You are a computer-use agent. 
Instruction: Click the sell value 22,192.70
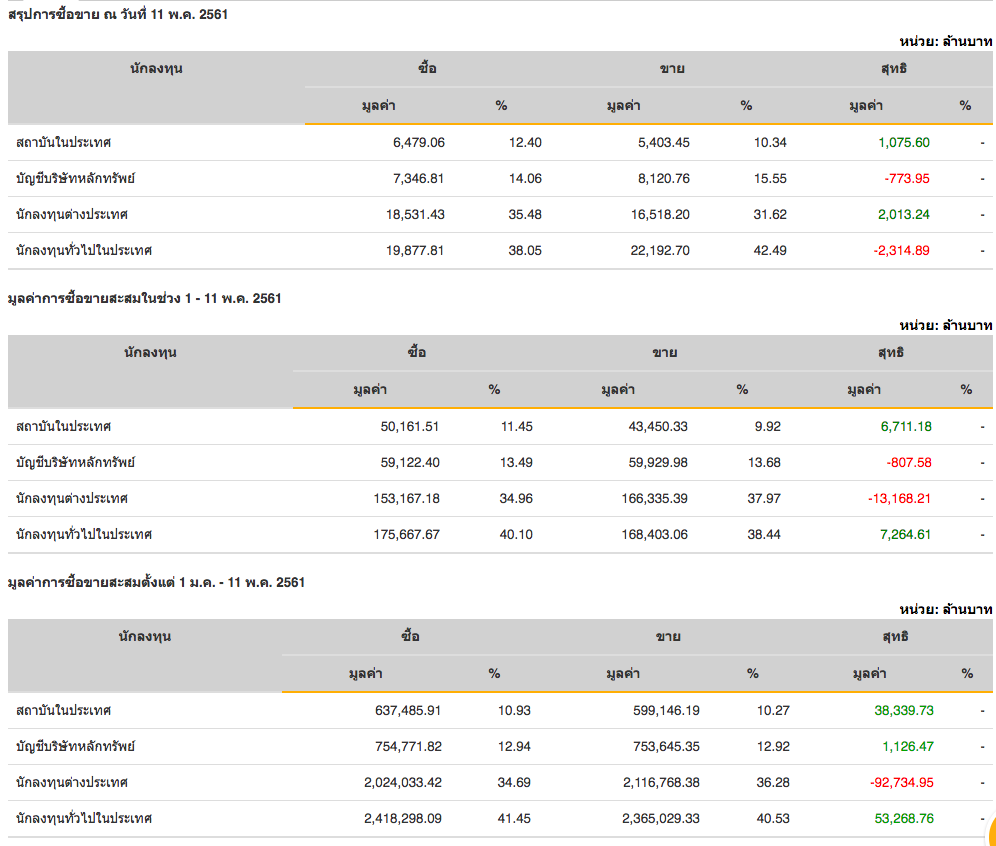655,250
